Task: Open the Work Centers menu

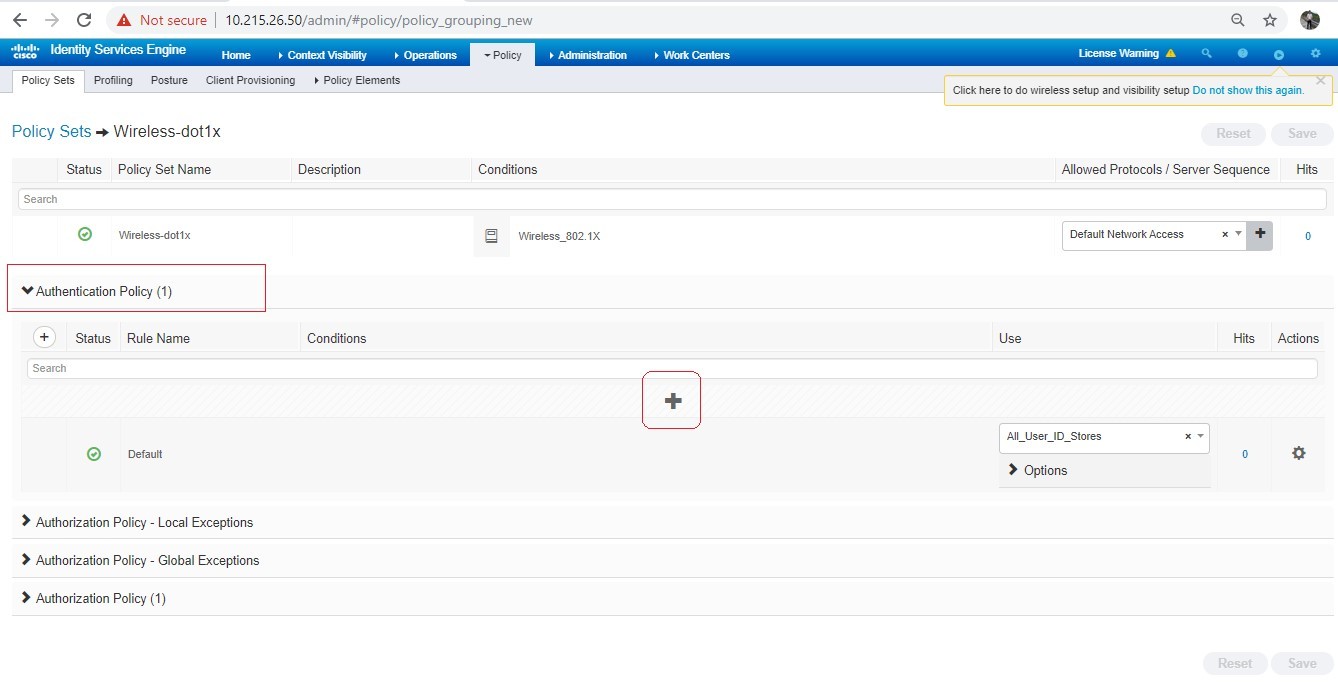Action: 691,55
